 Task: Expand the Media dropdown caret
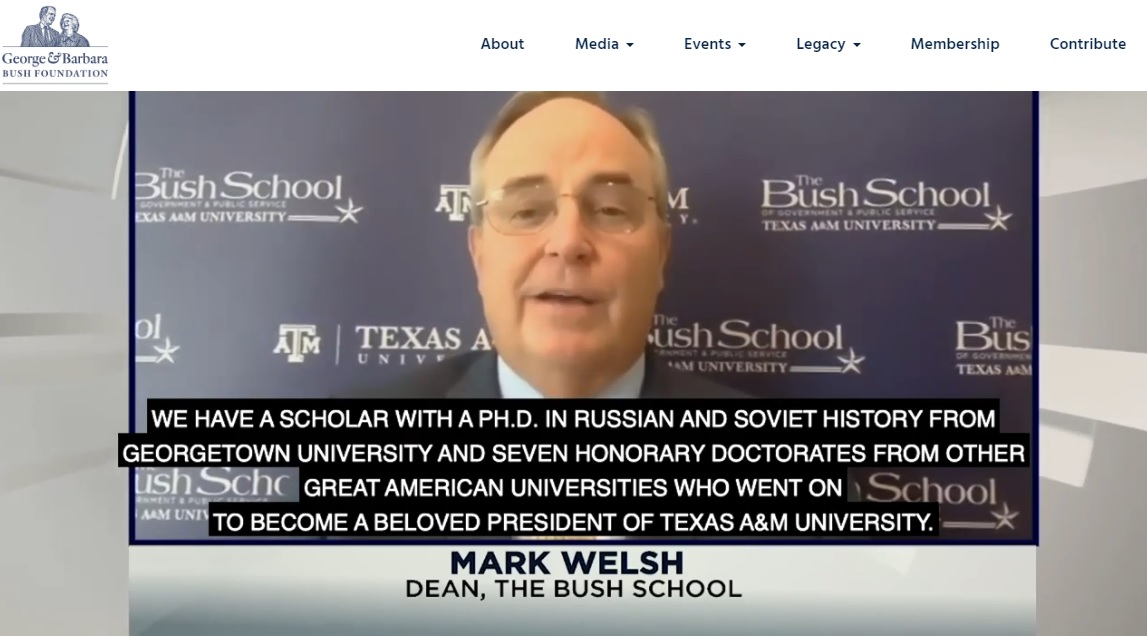(x=630, y=45)
